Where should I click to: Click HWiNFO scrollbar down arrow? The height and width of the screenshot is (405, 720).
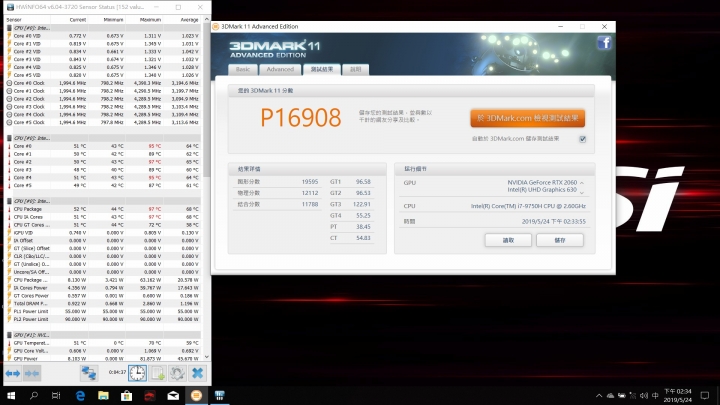[206, 357]
